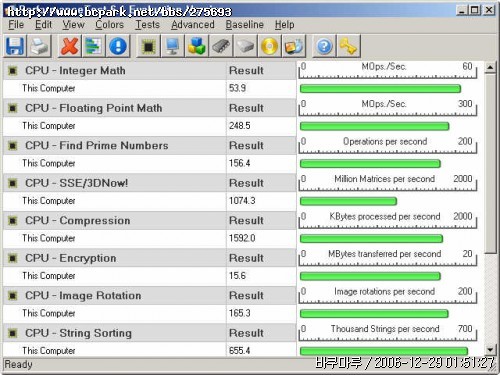The width and height of the screenshot is (500, 375).
Task: Click the vertical scrollbar thumb
Action: point(490,164)
